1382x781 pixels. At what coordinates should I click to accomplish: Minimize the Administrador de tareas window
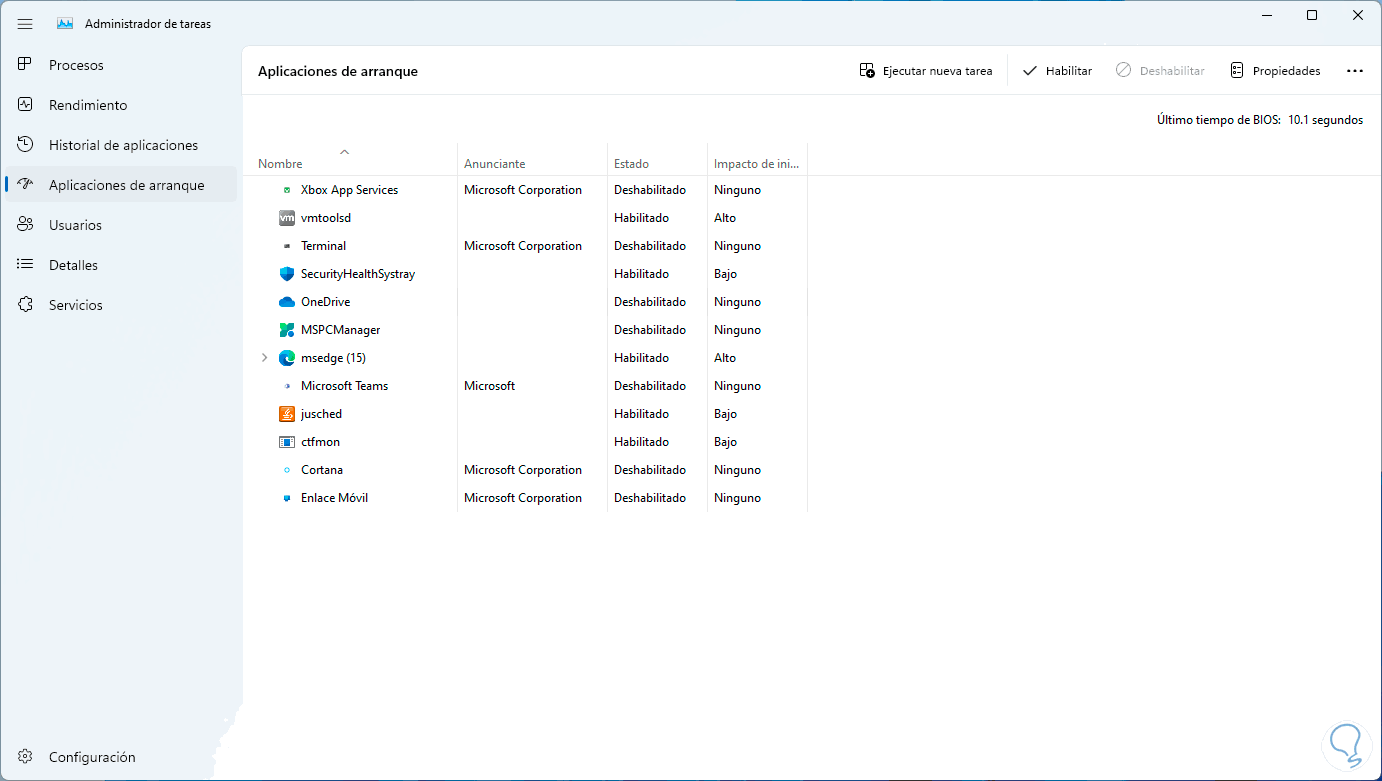(x=1266, y=15)
